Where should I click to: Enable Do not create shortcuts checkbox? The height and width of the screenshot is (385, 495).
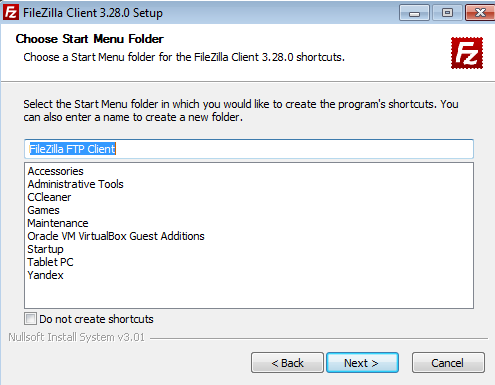click(x=30, y=319)
